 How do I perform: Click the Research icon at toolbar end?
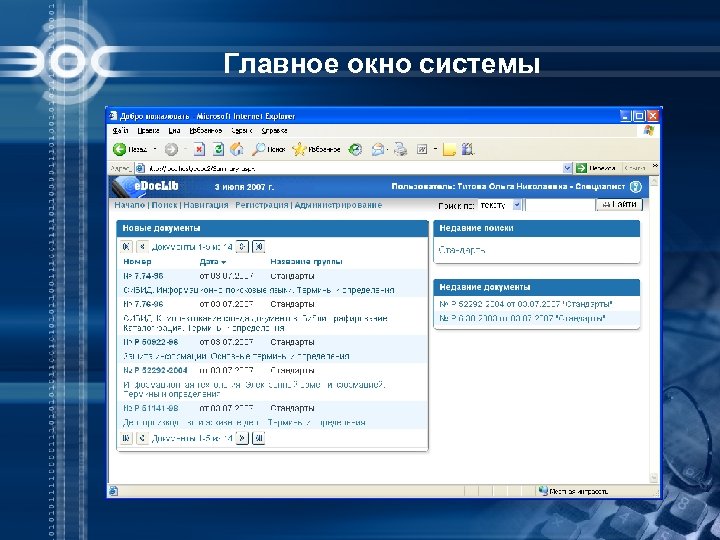coord(467,149)
